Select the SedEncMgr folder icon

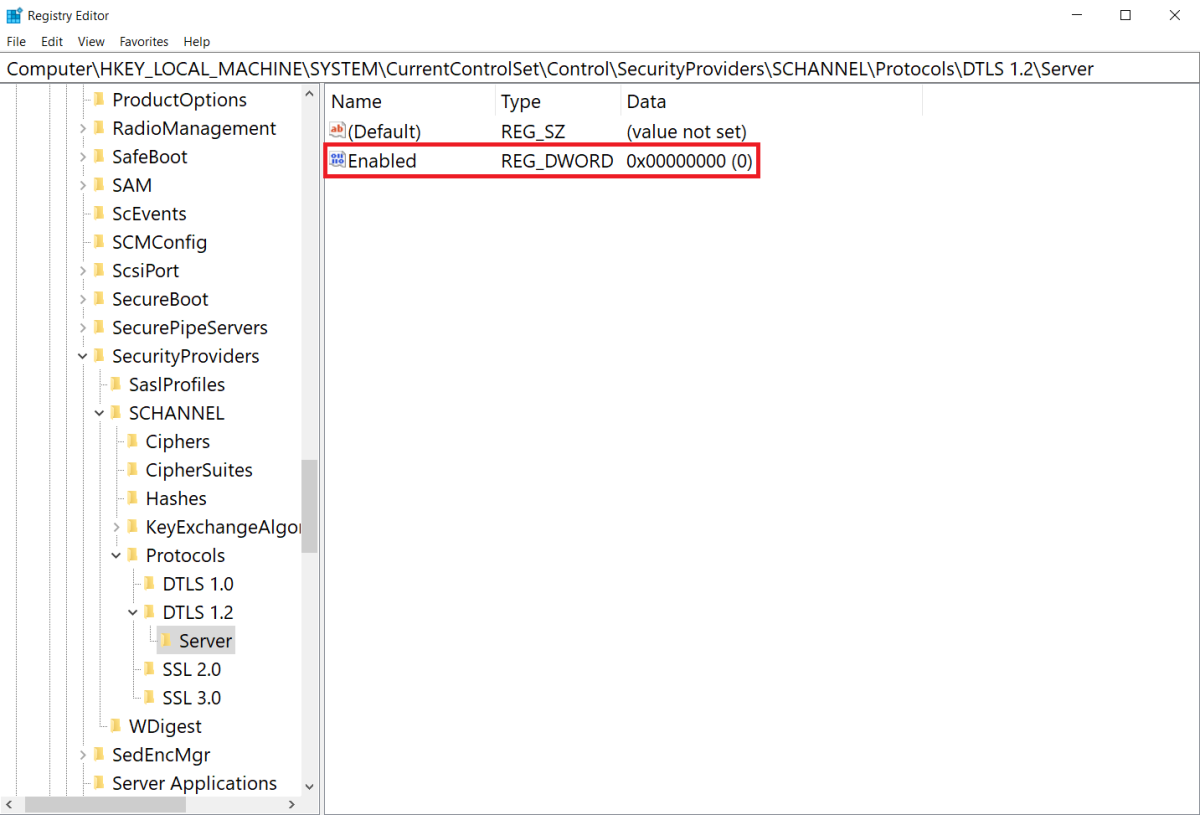pyautogui.click(x=99, y=755)
